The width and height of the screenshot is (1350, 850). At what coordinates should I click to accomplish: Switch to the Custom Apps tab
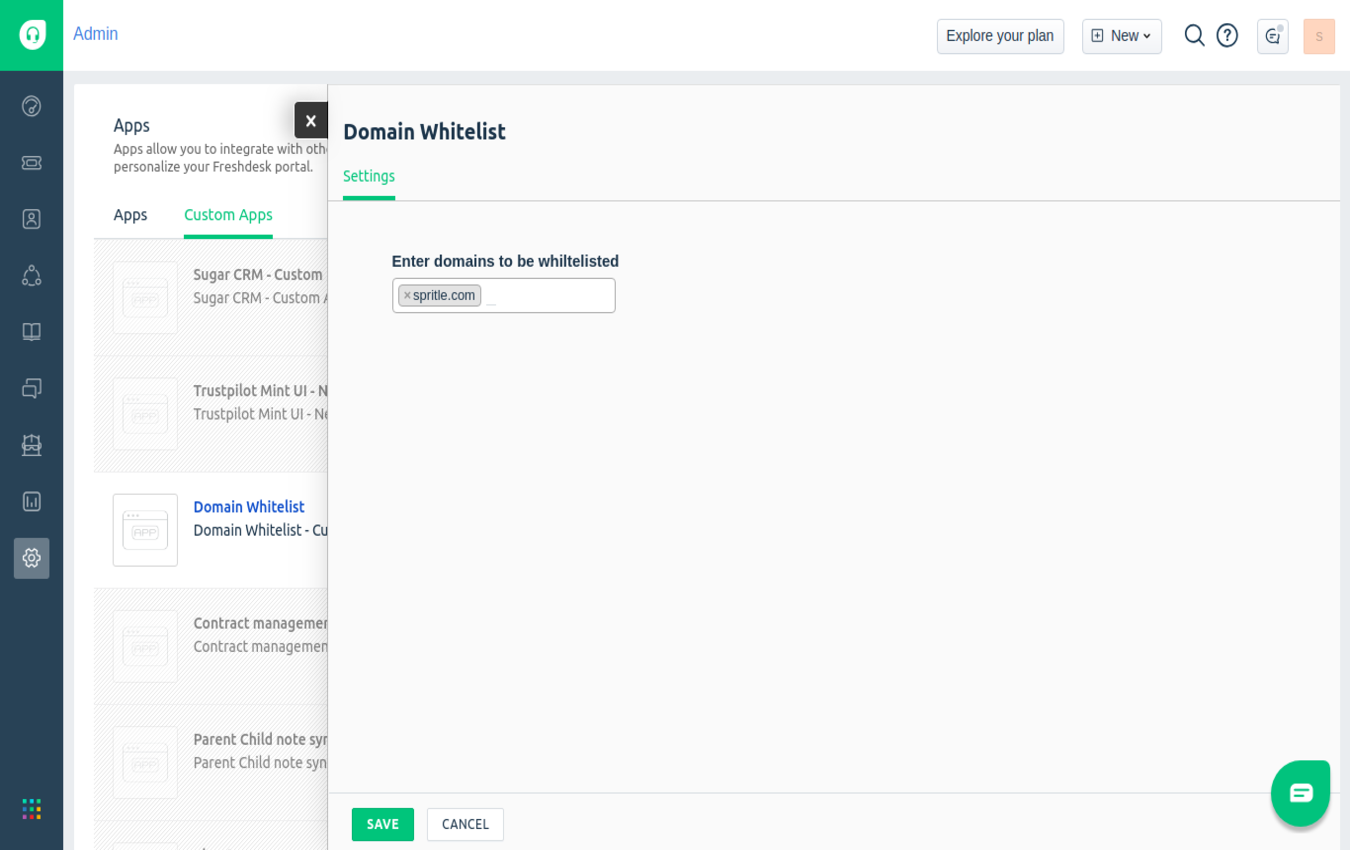pos(228,215)
